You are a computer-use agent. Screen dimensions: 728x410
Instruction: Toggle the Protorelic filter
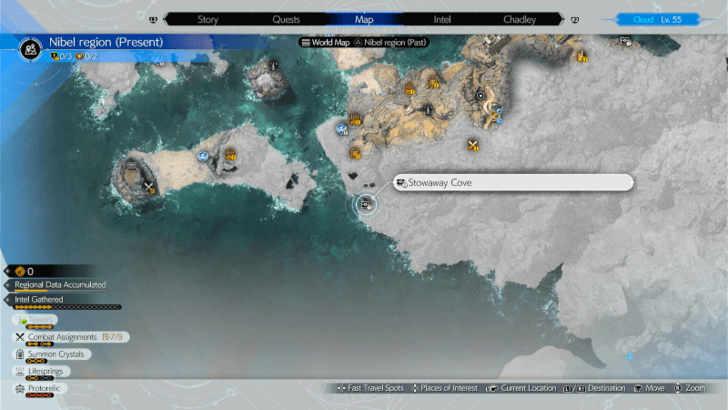(x=41, y=388)
